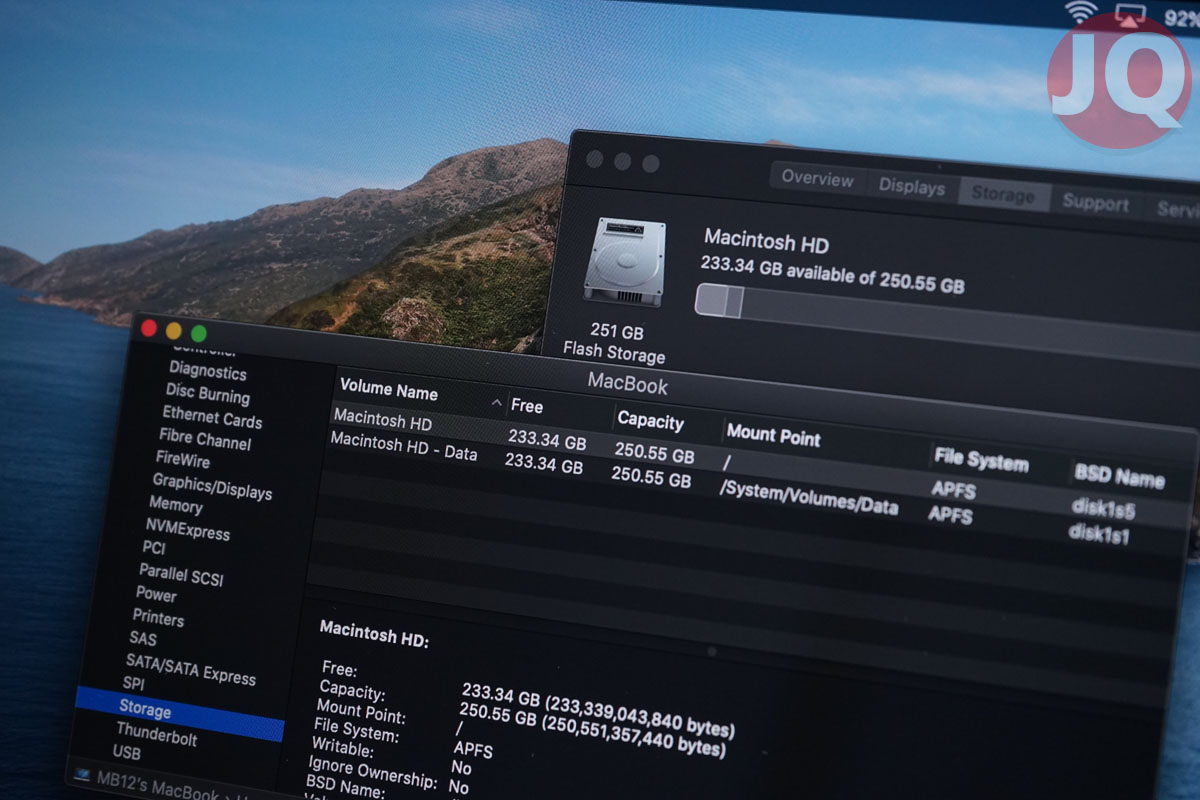Click the Flash Storage label
This screenshot has width=1200, height=800.
pos(614,351)
